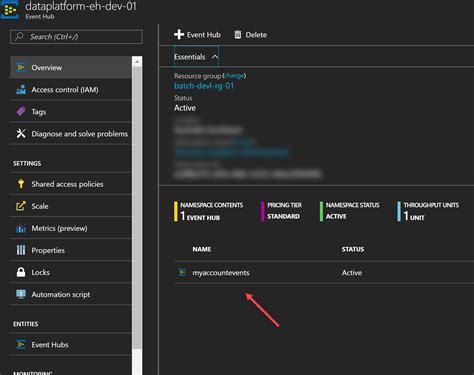Open Shared access policies
Screen dimensions: 474x375
click(71, 184)
